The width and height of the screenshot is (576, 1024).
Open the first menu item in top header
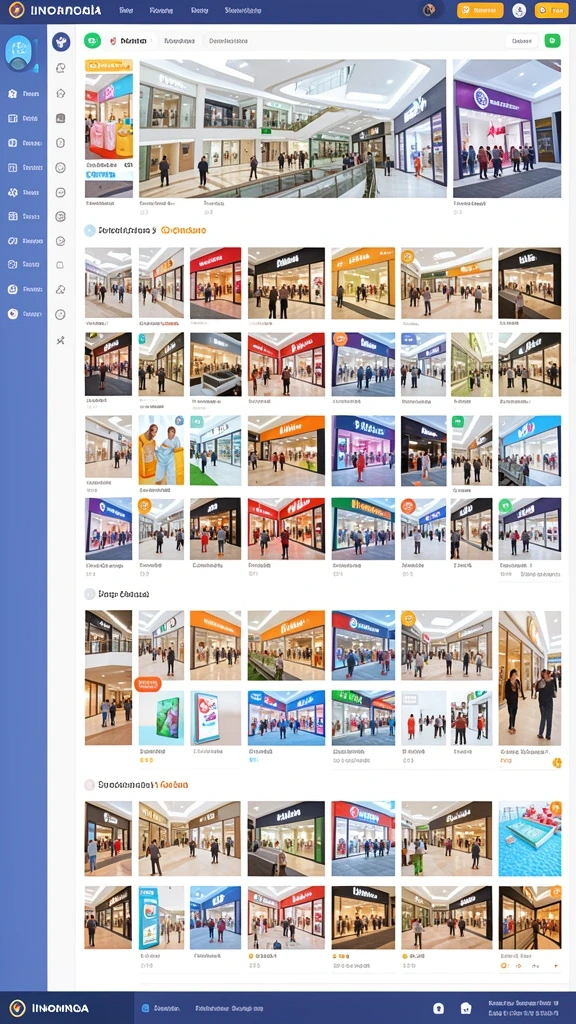126,10
